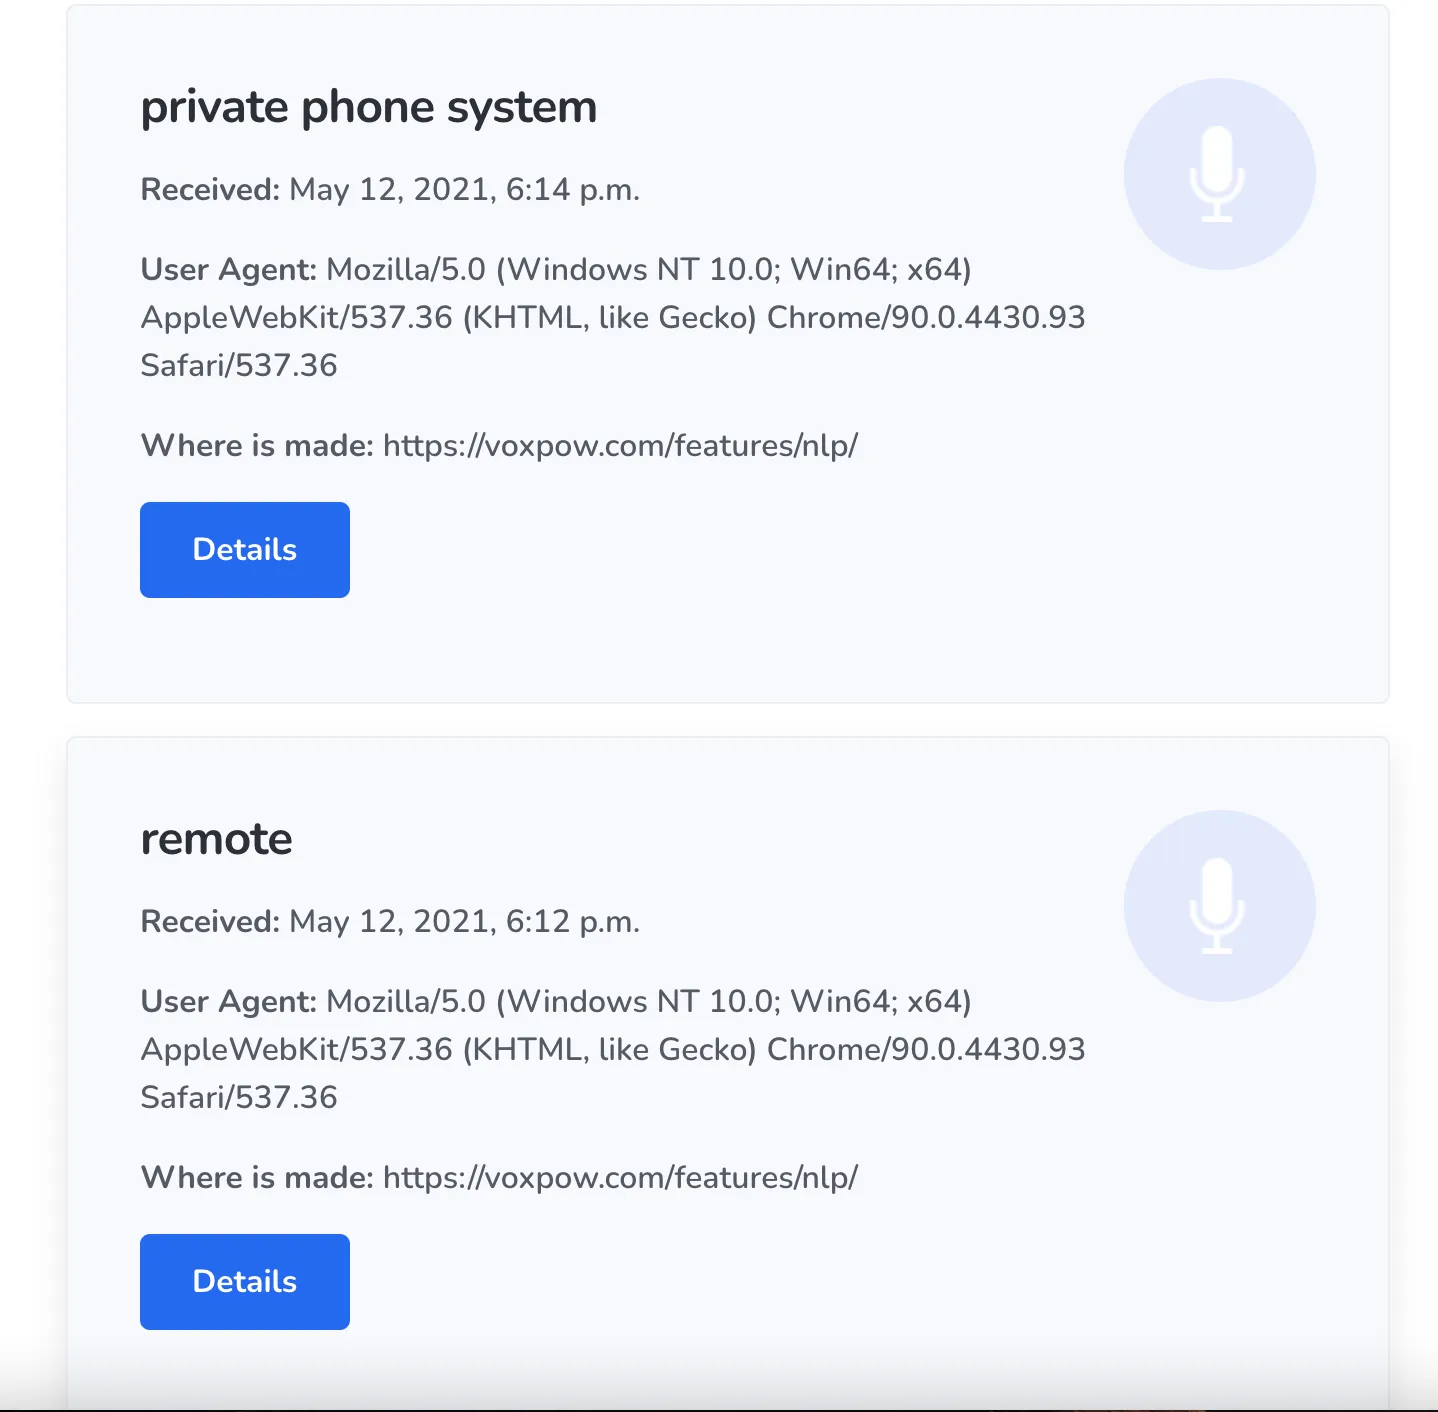
Task: Open Details for private phone system recording
Action: 245,550
